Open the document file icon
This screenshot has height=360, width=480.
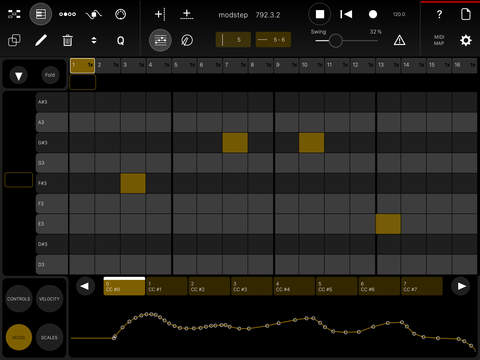click(x=466, y=14)
